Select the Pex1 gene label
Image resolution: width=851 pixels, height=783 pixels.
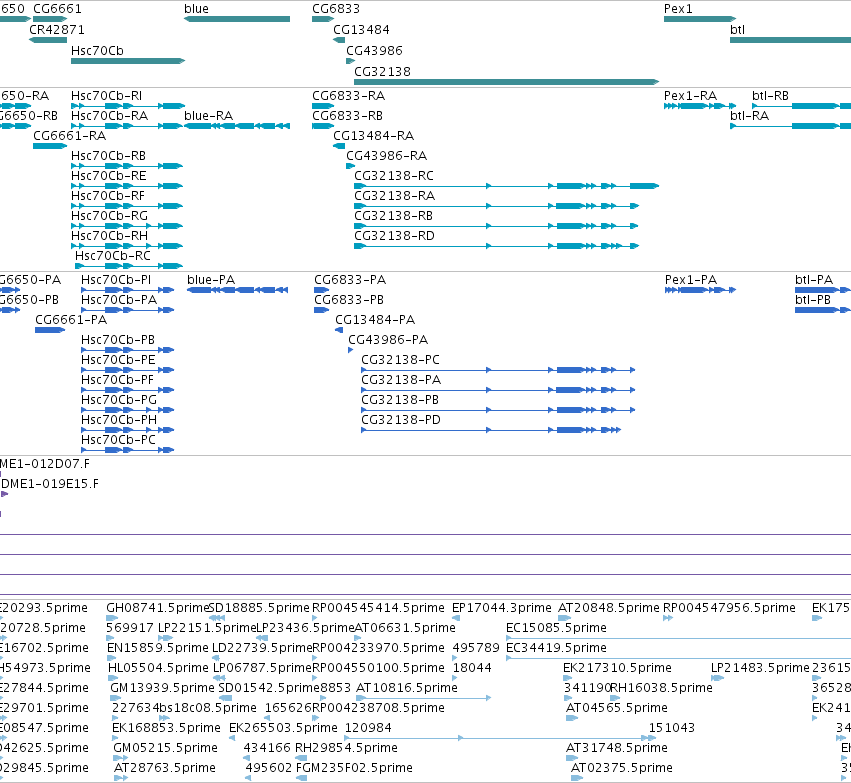(678, 9)
